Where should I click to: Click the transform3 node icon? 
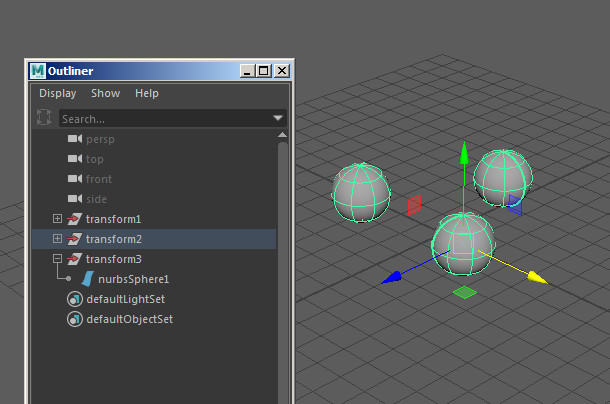(x=74, y=259)
